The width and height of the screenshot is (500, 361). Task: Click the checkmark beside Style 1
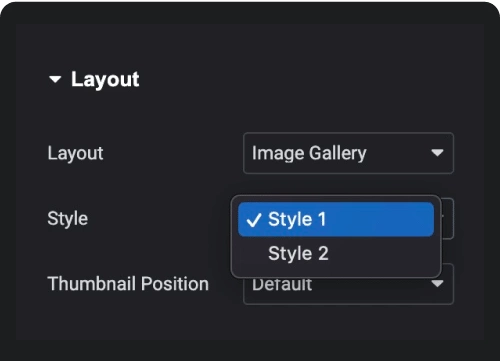(x=253, y=220)
